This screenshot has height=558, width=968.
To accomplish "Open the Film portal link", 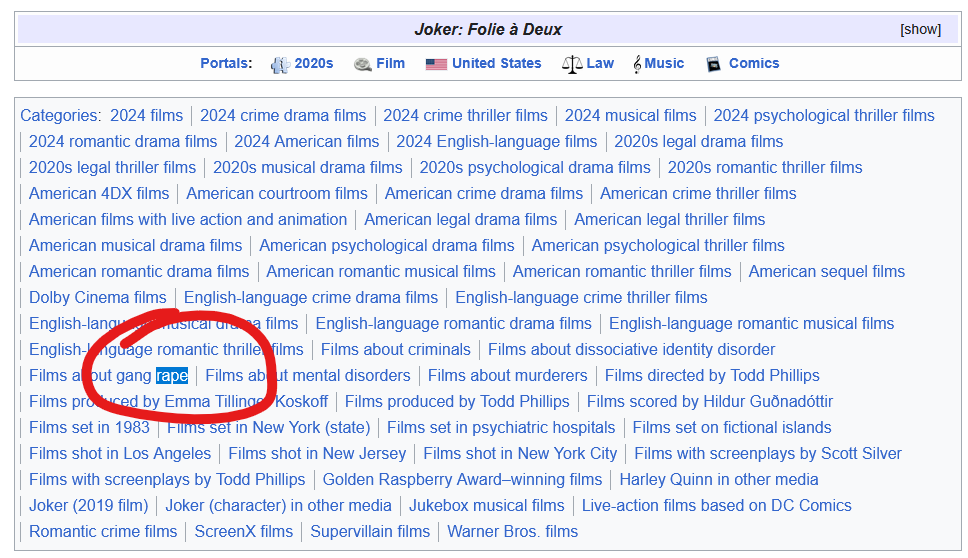I will click(x=390, y=64).
